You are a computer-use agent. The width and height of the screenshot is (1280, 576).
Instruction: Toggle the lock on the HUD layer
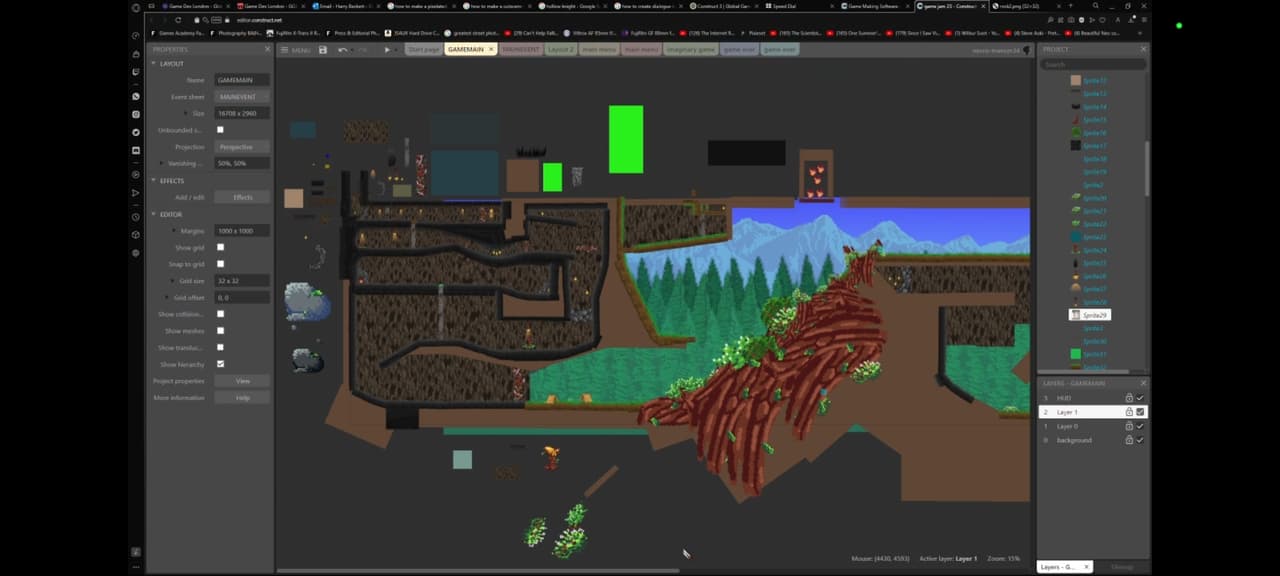click(1129, 398)
